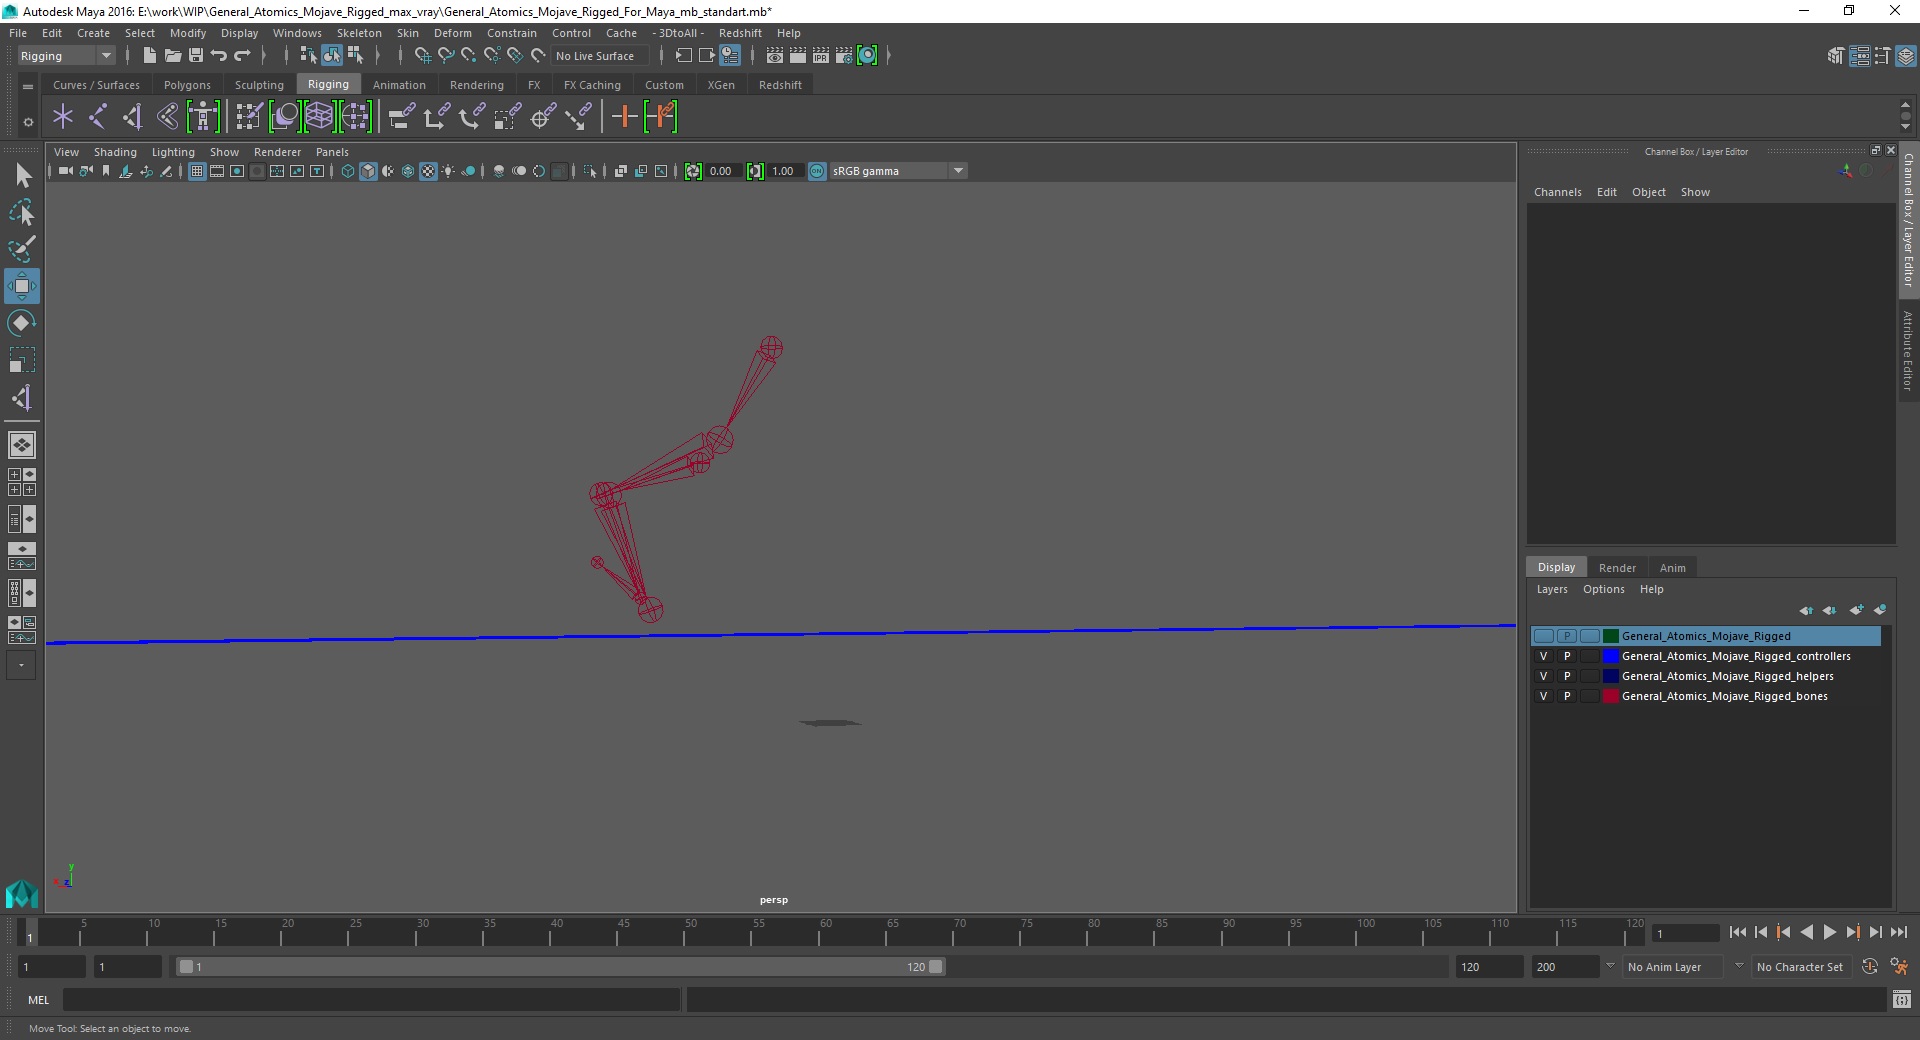Switch to the Polygons shelf tab
Viewport: 1920px width, 1040px height.
pyautogui.click(x=187, y=85)
